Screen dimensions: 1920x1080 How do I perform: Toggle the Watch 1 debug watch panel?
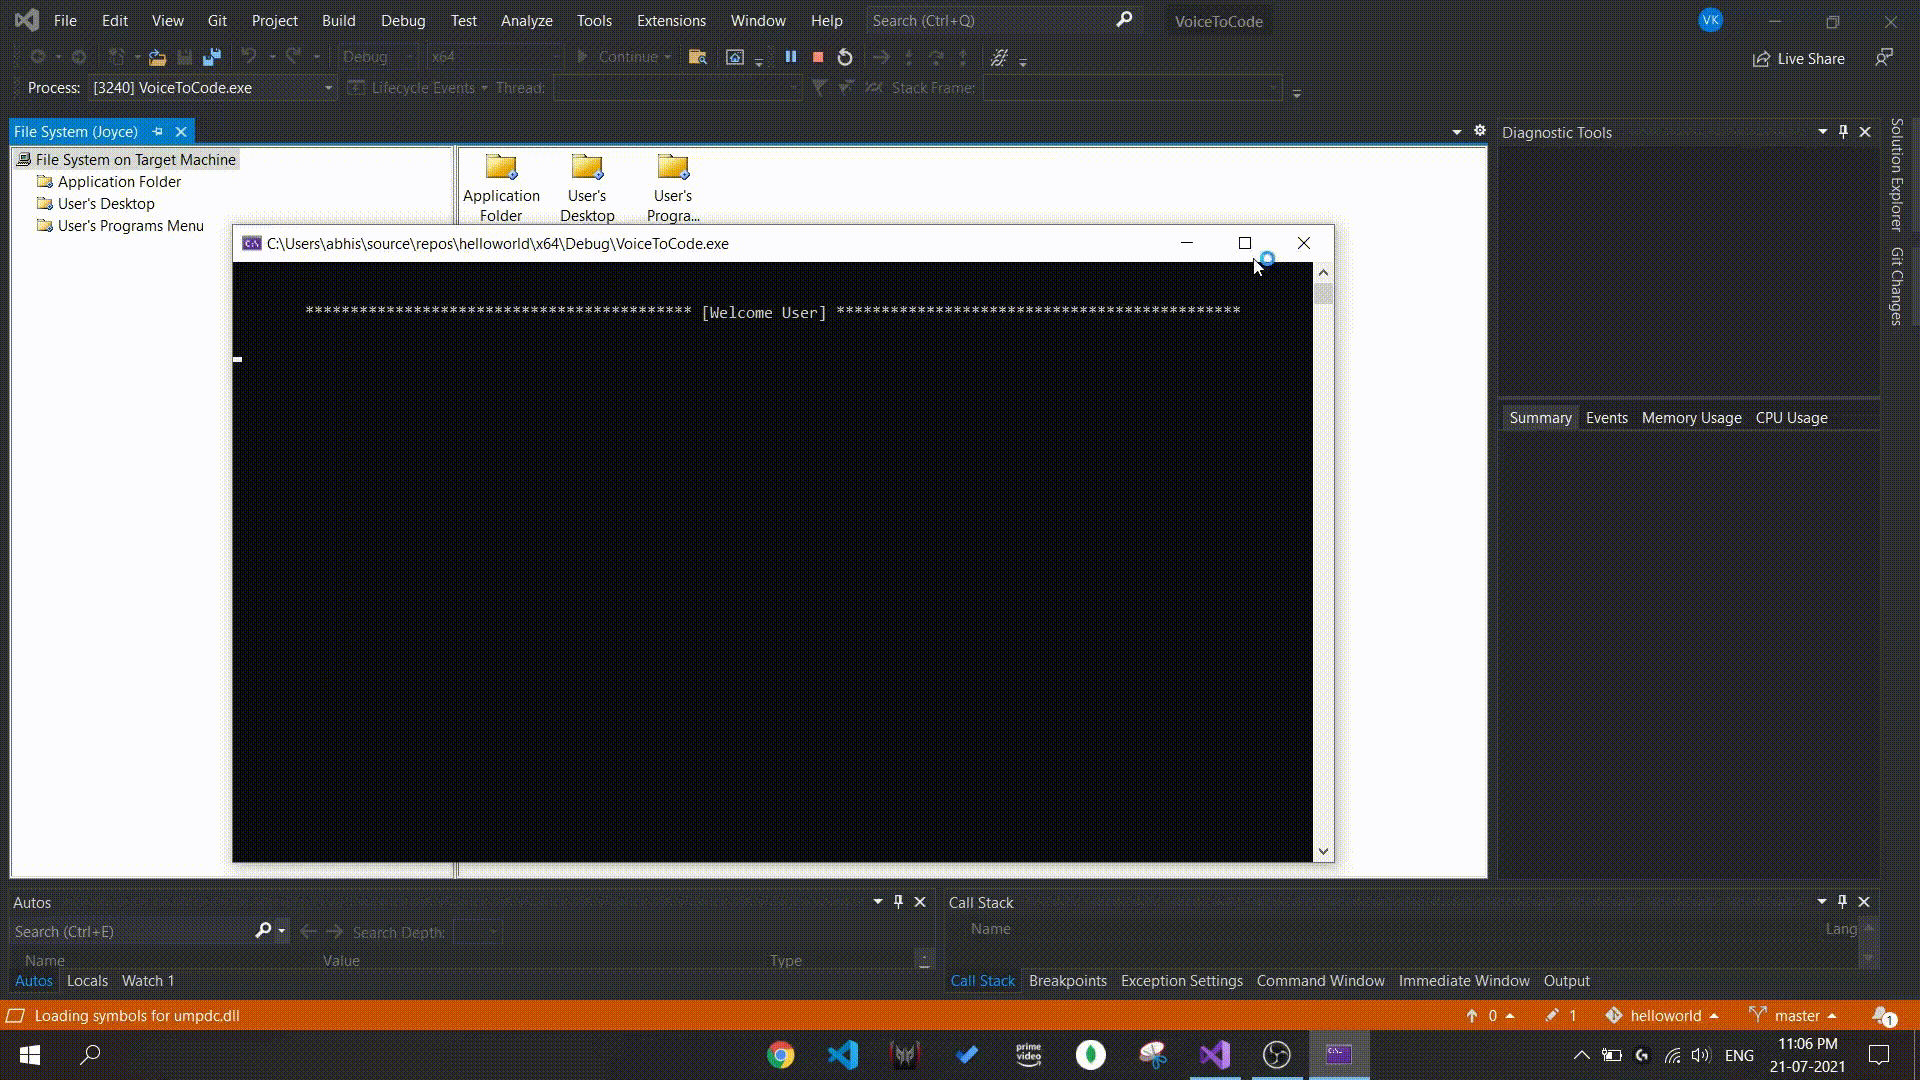[148, 981]
